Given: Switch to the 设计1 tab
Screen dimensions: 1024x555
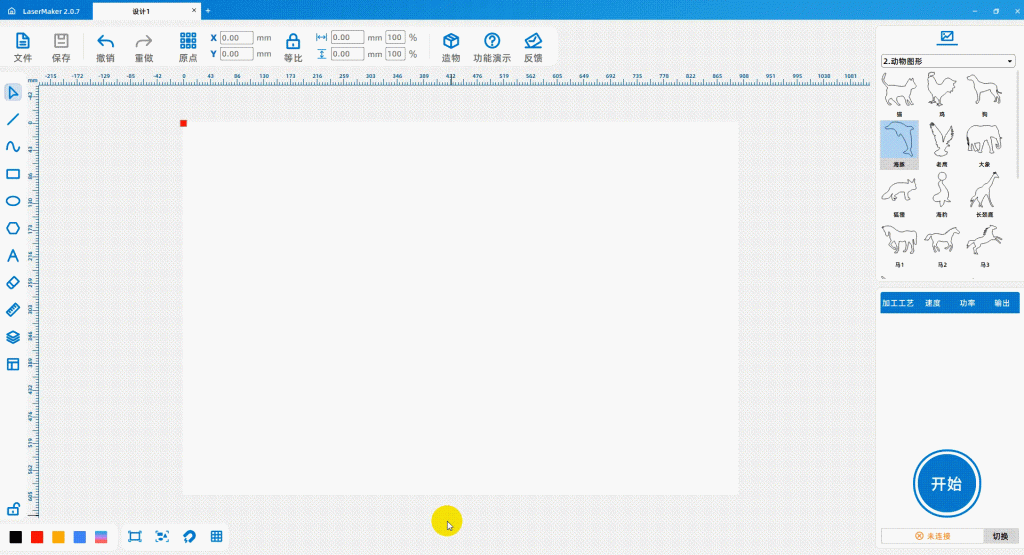Looking at the screenshot, I should click(x=141, y=11).
